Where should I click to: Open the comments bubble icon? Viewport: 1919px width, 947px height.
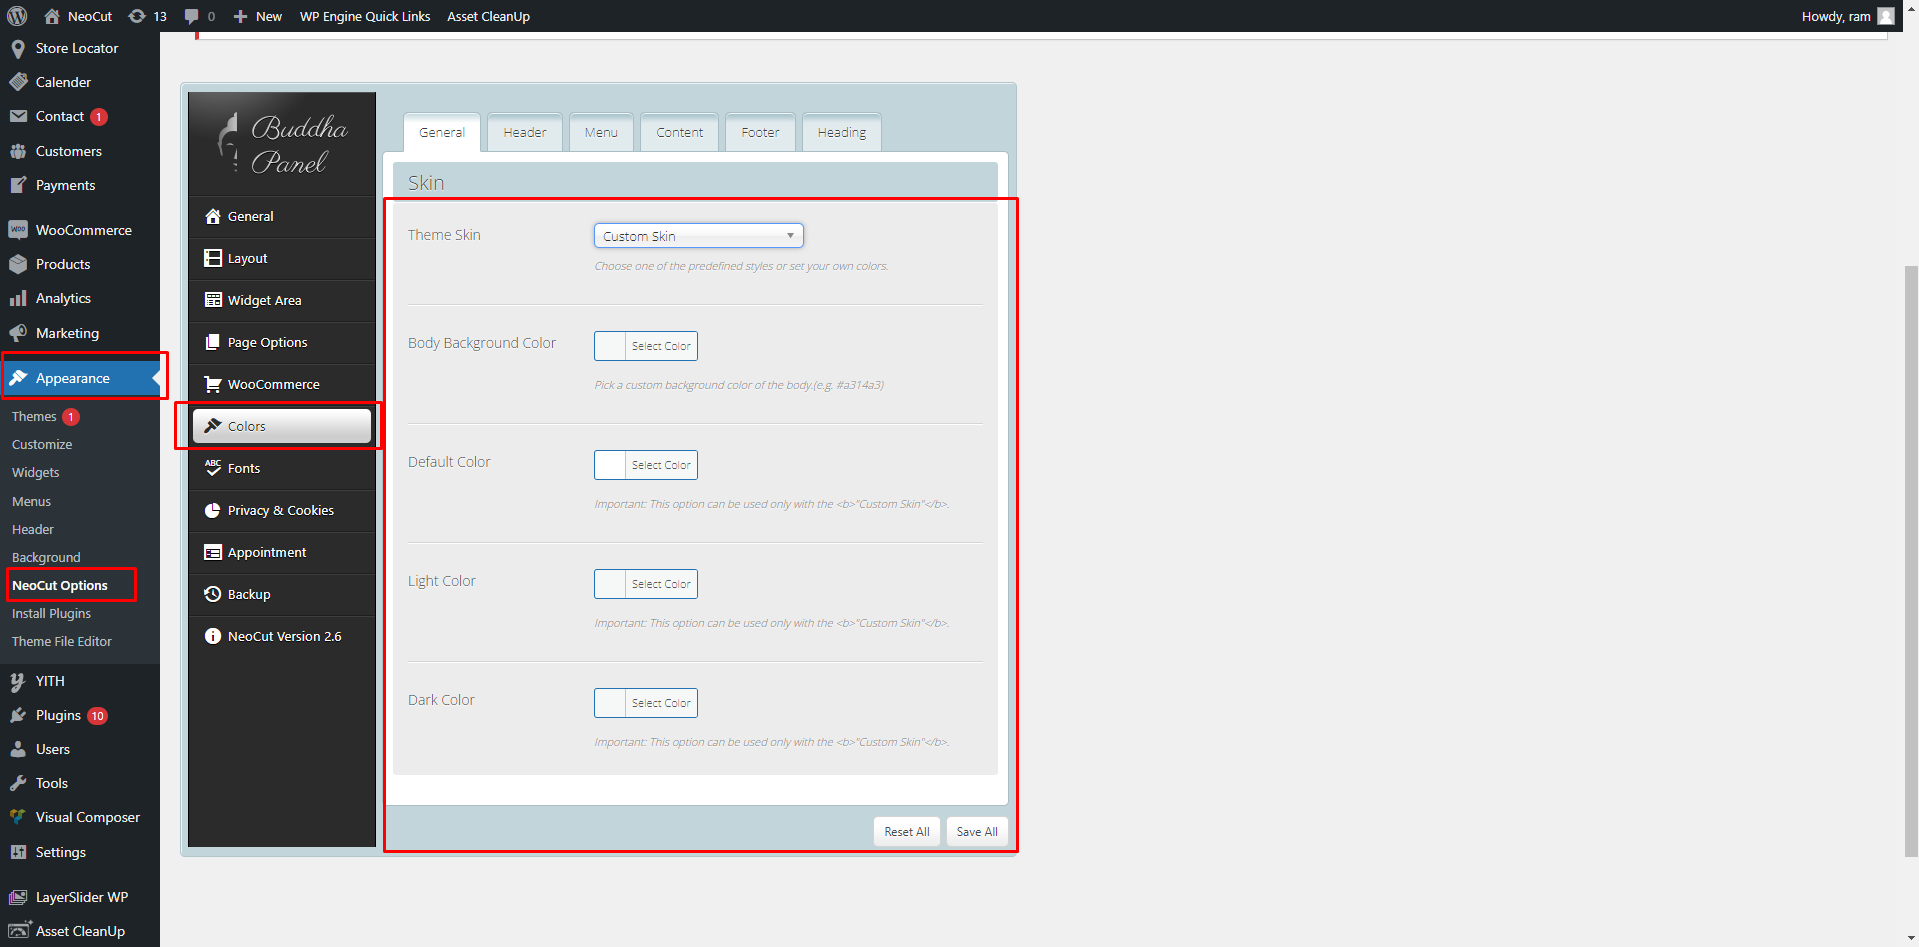tap(192, 16)
